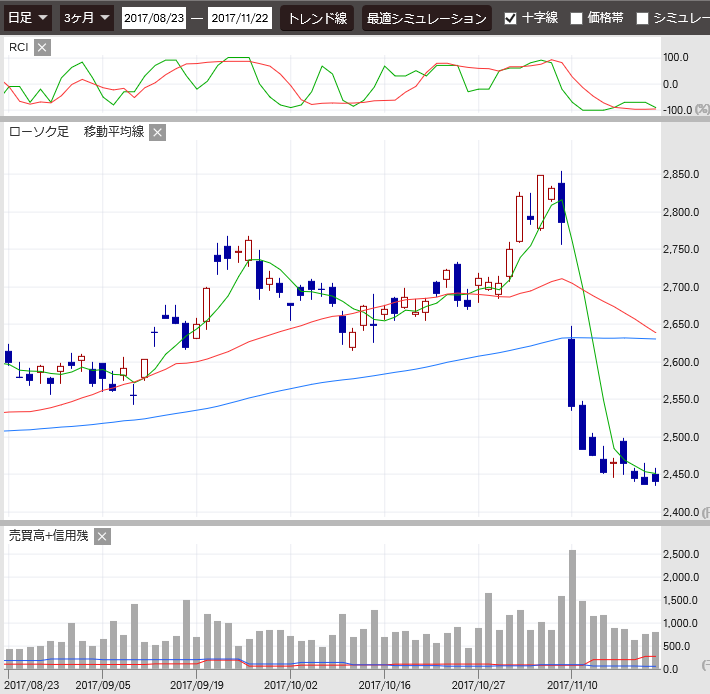
Task: Click the 移動平均線 label in chart header
Action: [114, 132]
